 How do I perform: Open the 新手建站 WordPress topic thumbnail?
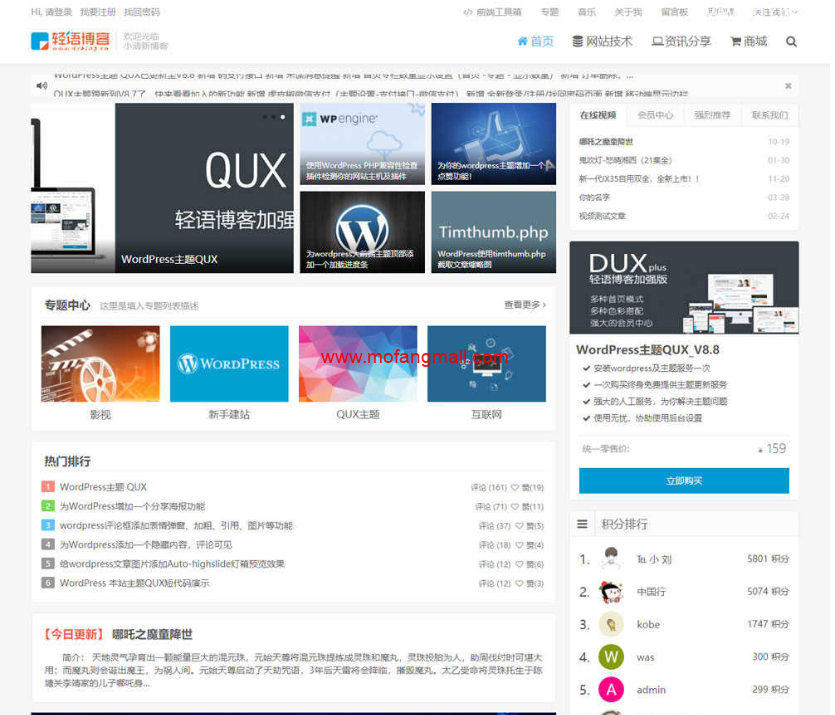[x=229, y=364]
